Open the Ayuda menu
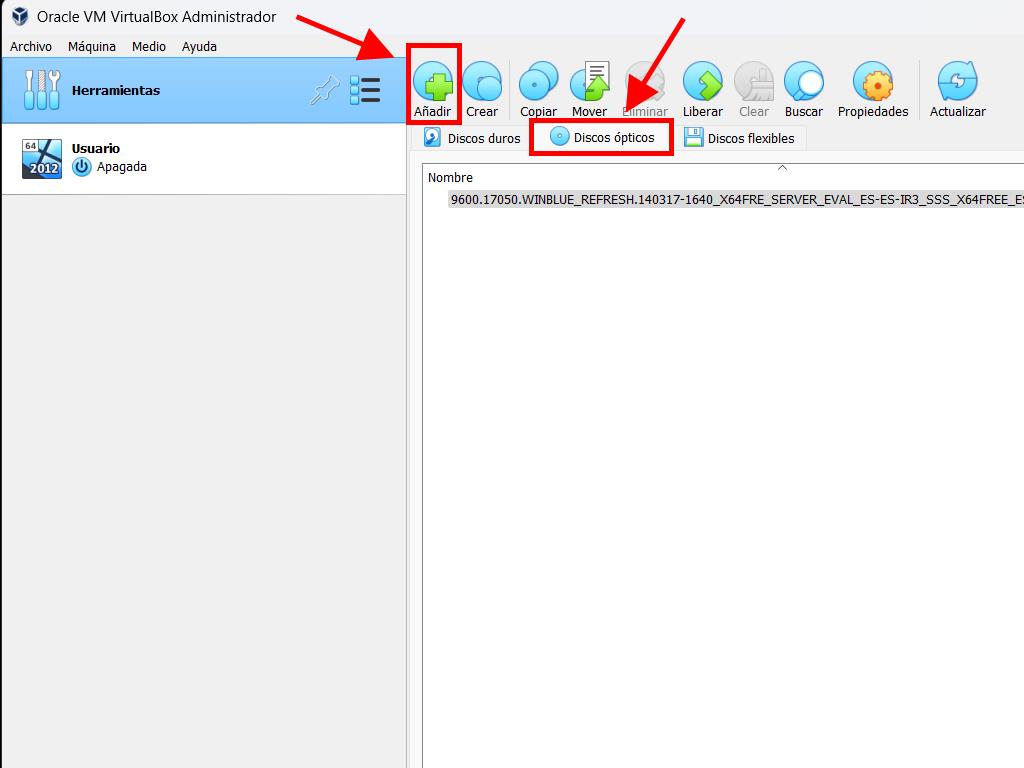The image size is (1024, 768). pyautogui.click(x=199, y=46)
